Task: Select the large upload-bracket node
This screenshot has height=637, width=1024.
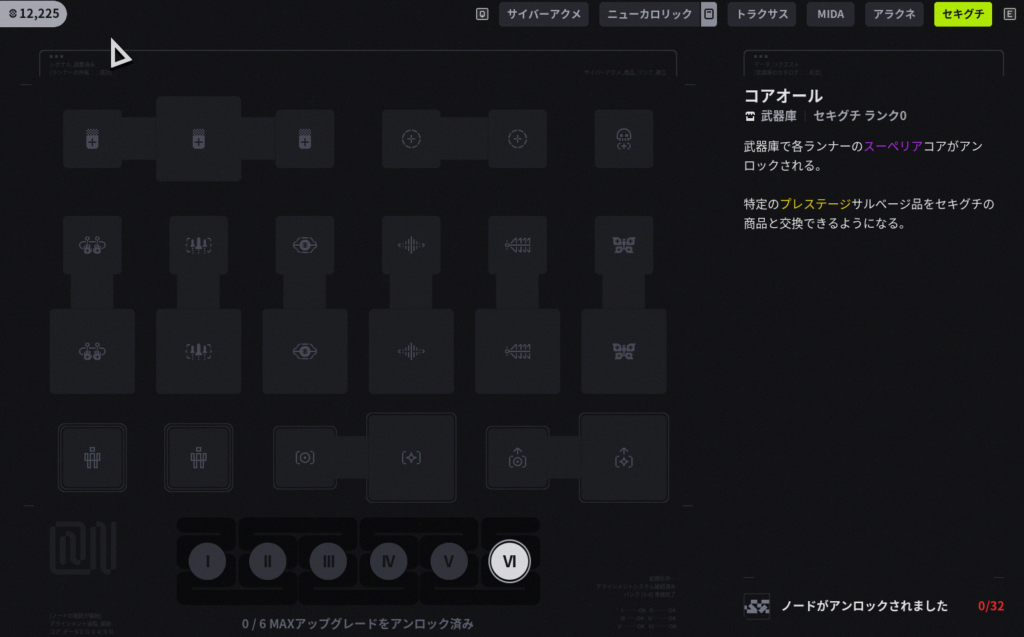Action: [622, 458]
